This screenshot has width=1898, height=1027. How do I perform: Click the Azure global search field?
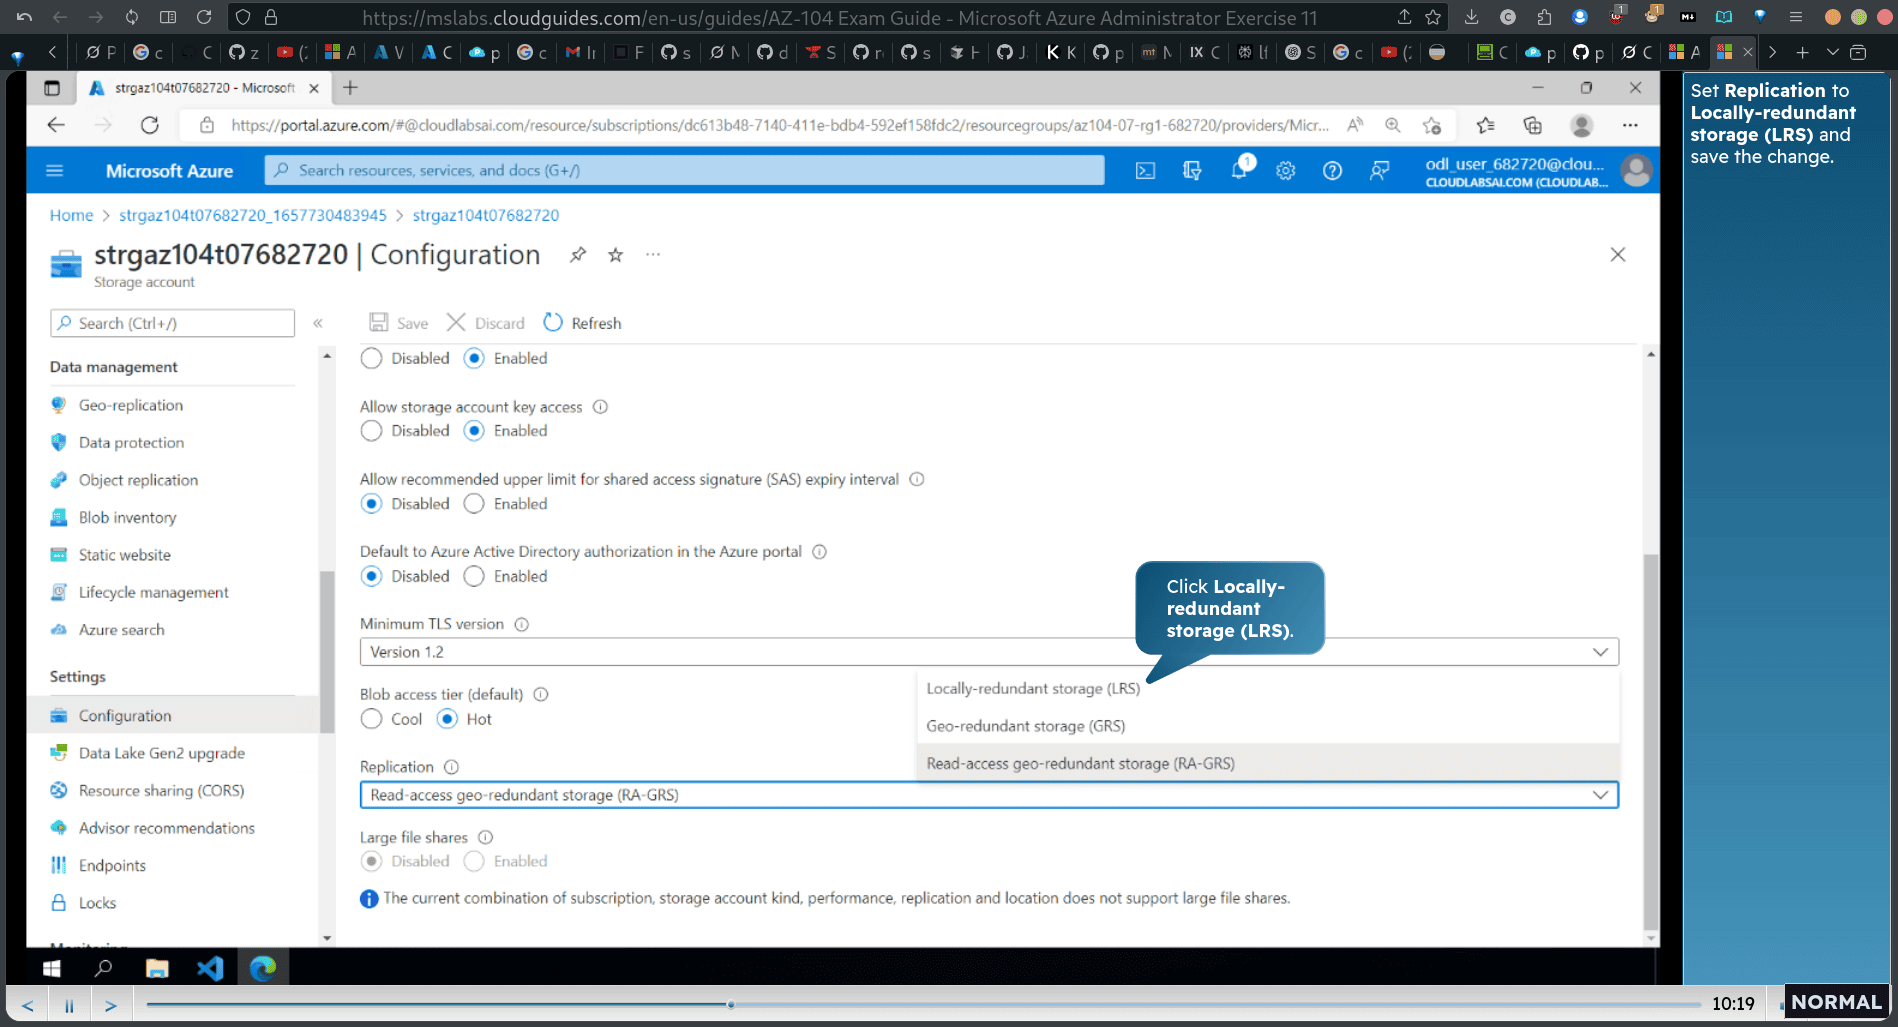coord(685,171)
